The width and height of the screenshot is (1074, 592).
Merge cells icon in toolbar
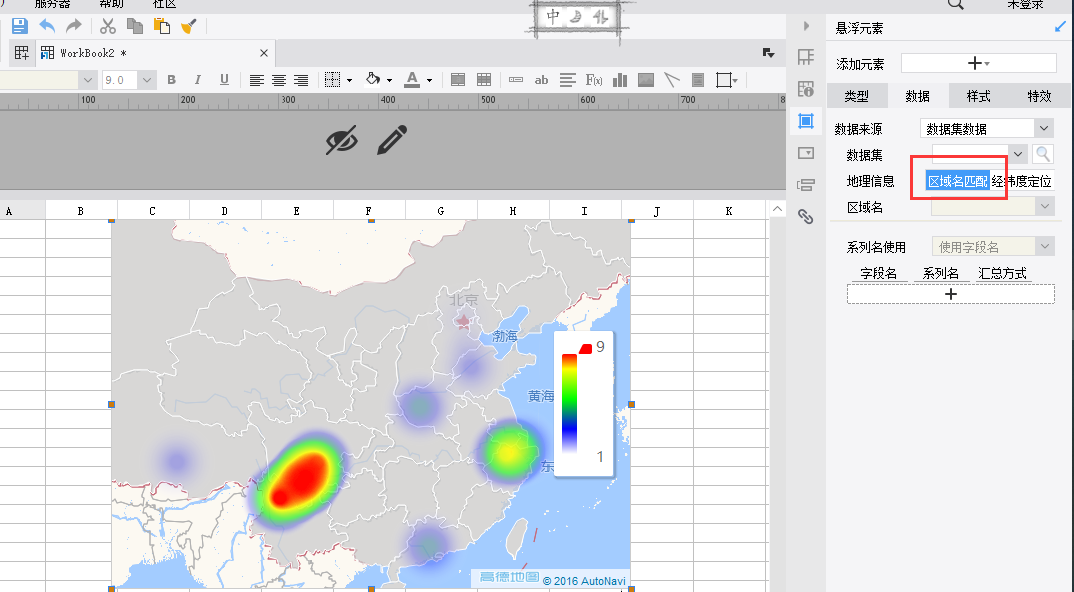click(x=458, y=80)
